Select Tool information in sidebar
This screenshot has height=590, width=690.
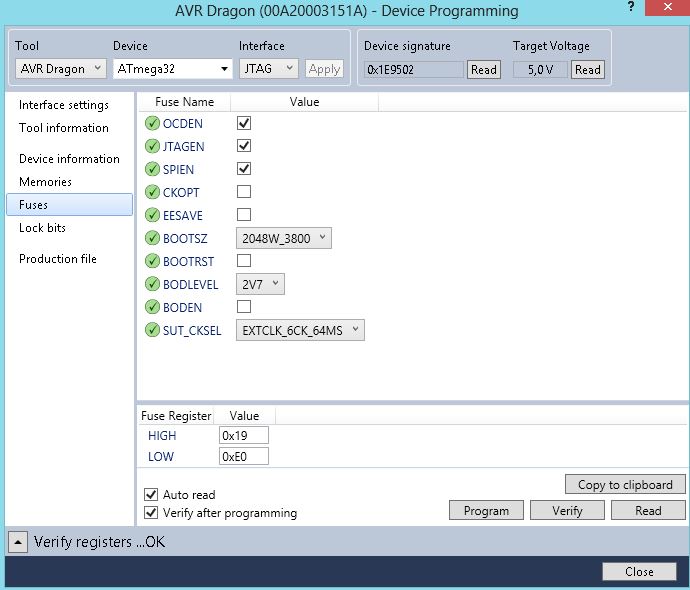click(64, 128)
